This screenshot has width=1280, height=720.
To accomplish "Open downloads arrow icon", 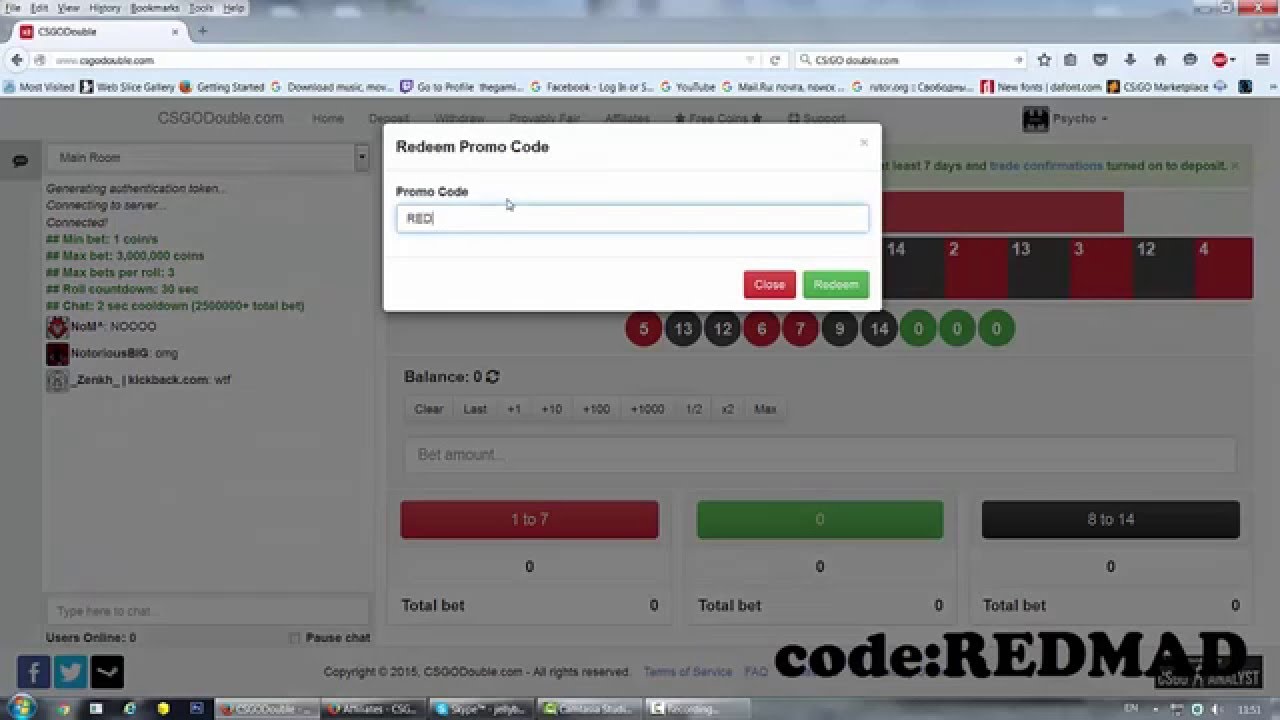I will [1130, 60].
